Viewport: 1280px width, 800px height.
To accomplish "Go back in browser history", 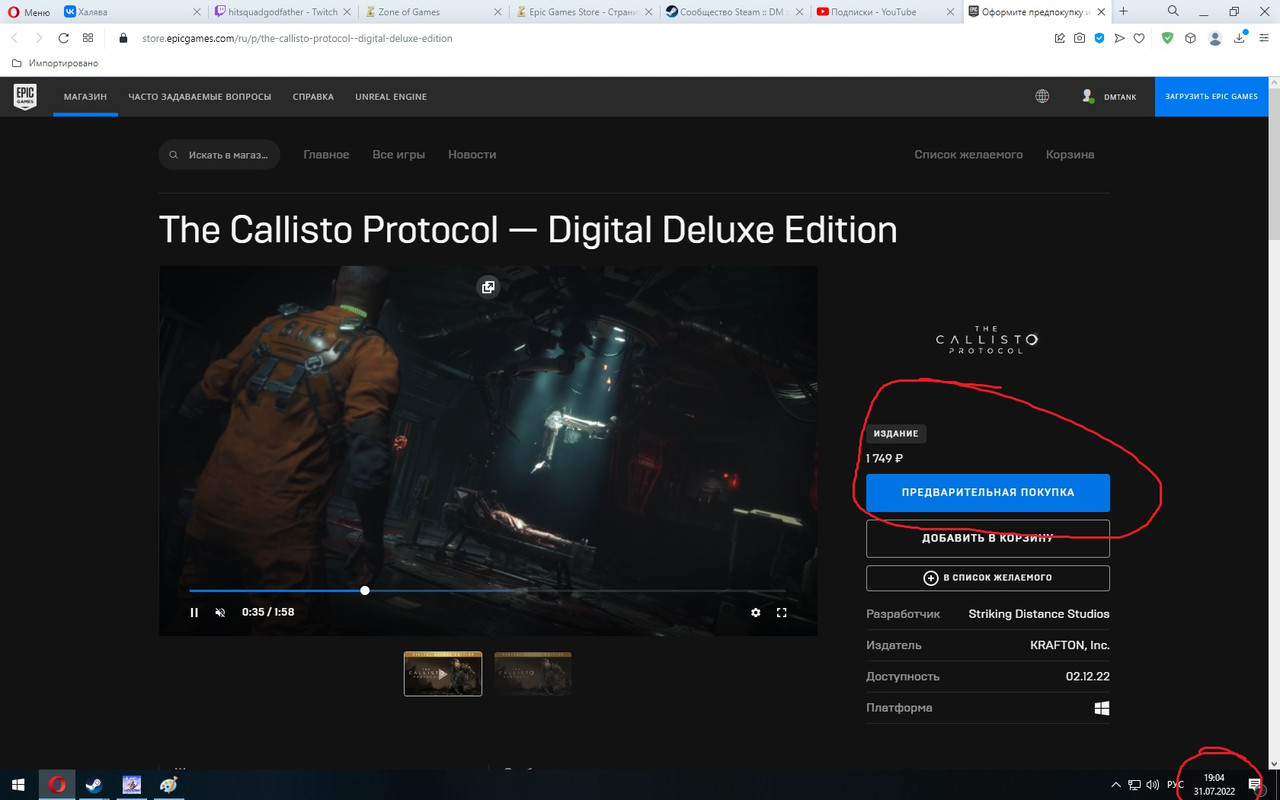I will [14, 38].
